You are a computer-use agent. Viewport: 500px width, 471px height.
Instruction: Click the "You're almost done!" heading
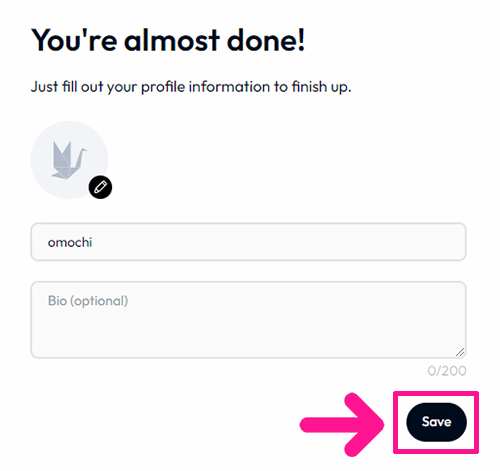168,40
